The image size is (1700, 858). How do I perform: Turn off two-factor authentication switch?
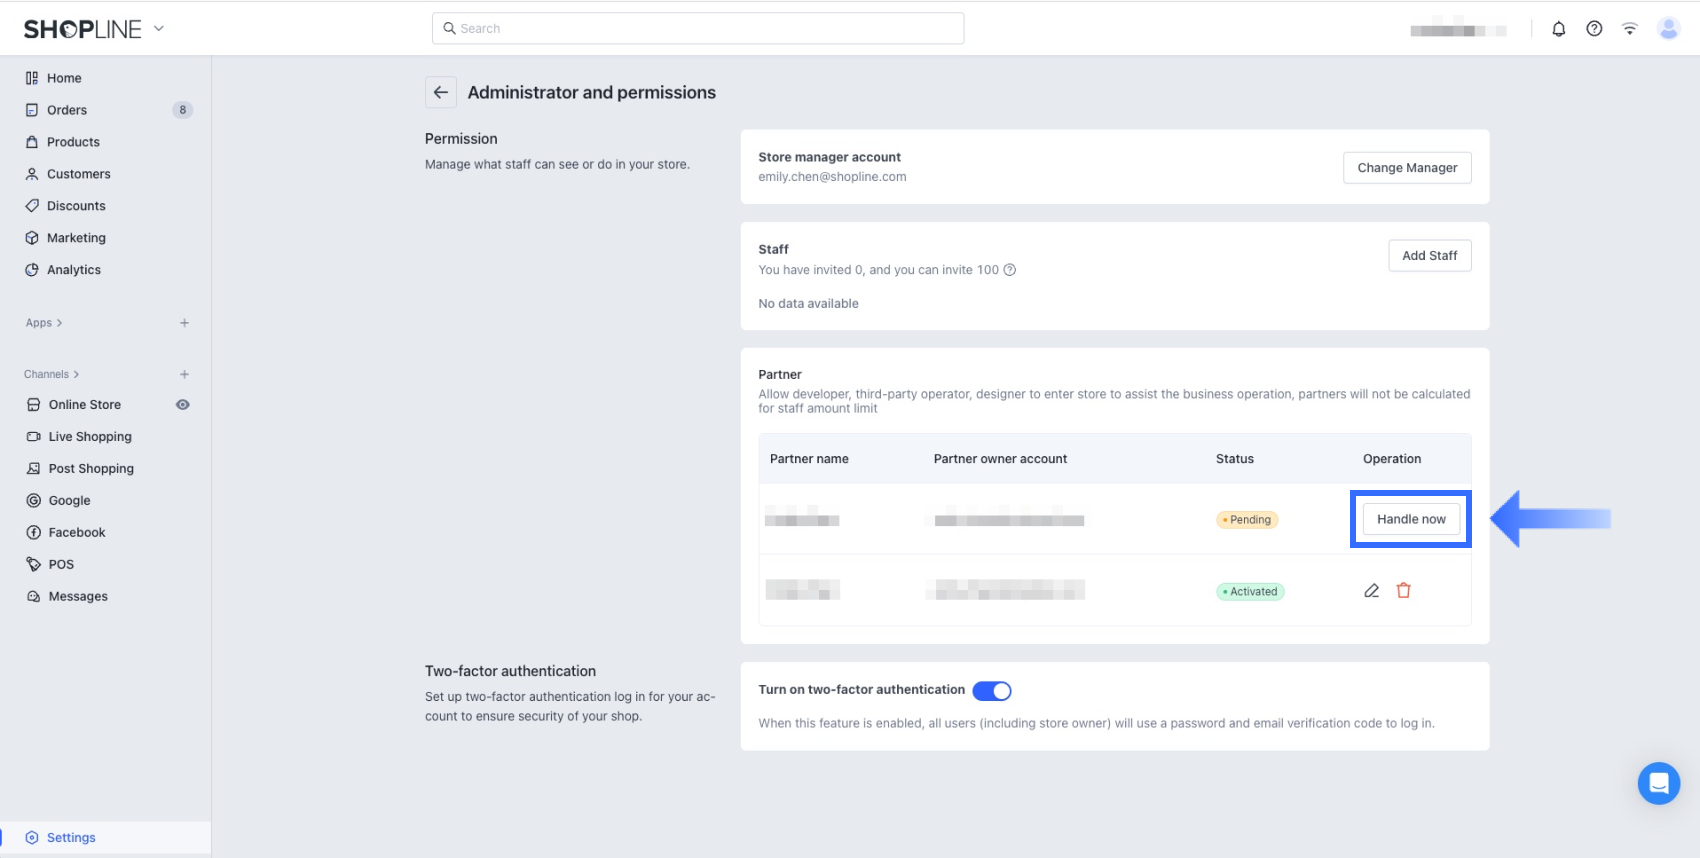tap(992, 691)
